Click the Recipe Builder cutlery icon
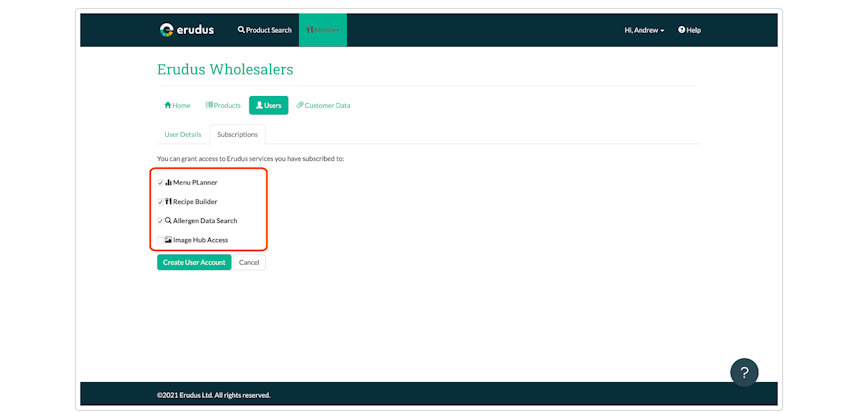Image resolution: width=858 pixels, height=412 pixels. point(169,201)
